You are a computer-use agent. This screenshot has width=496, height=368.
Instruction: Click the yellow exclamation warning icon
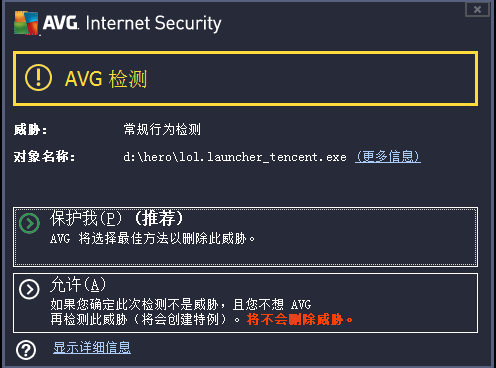[38, 77]
